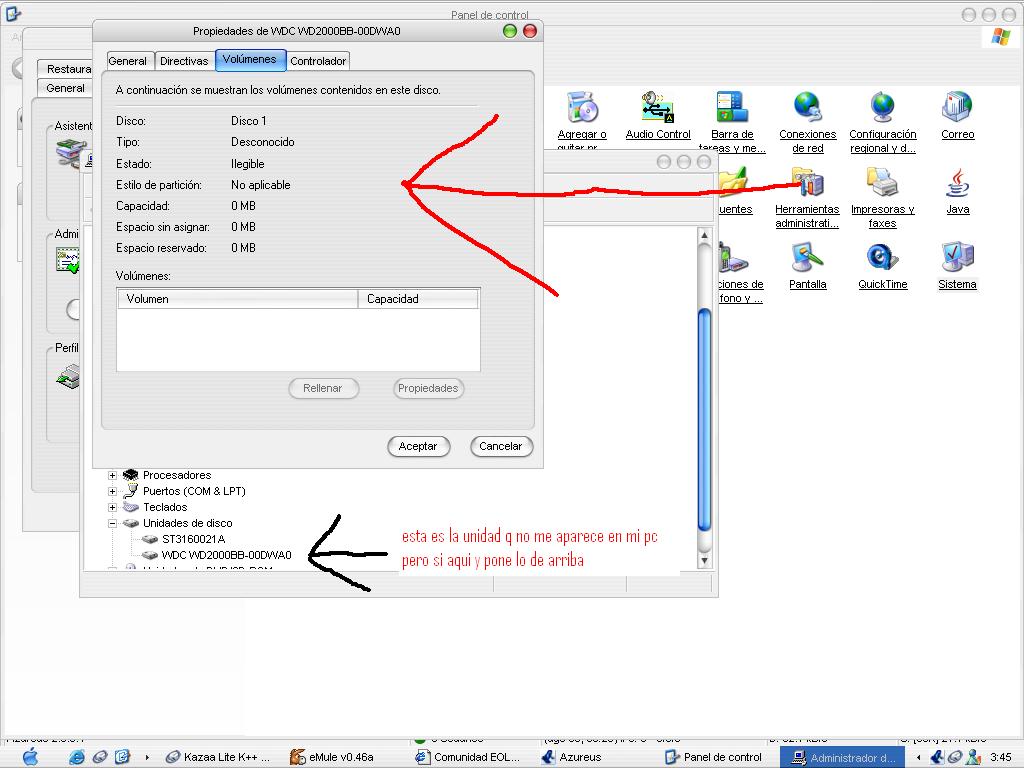Open Conexiones de red
The width and height of the screenshot is (1024, 768).
coord(808,122)
